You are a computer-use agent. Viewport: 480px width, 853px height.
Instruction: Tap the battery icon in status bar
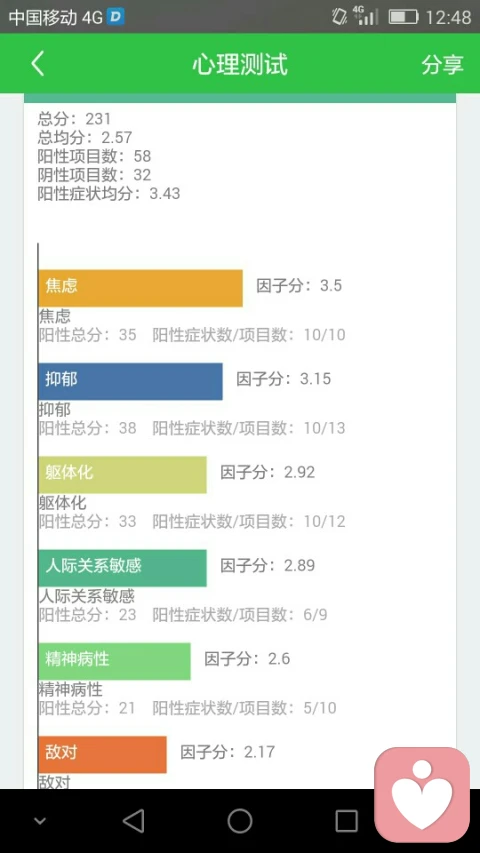403,17
